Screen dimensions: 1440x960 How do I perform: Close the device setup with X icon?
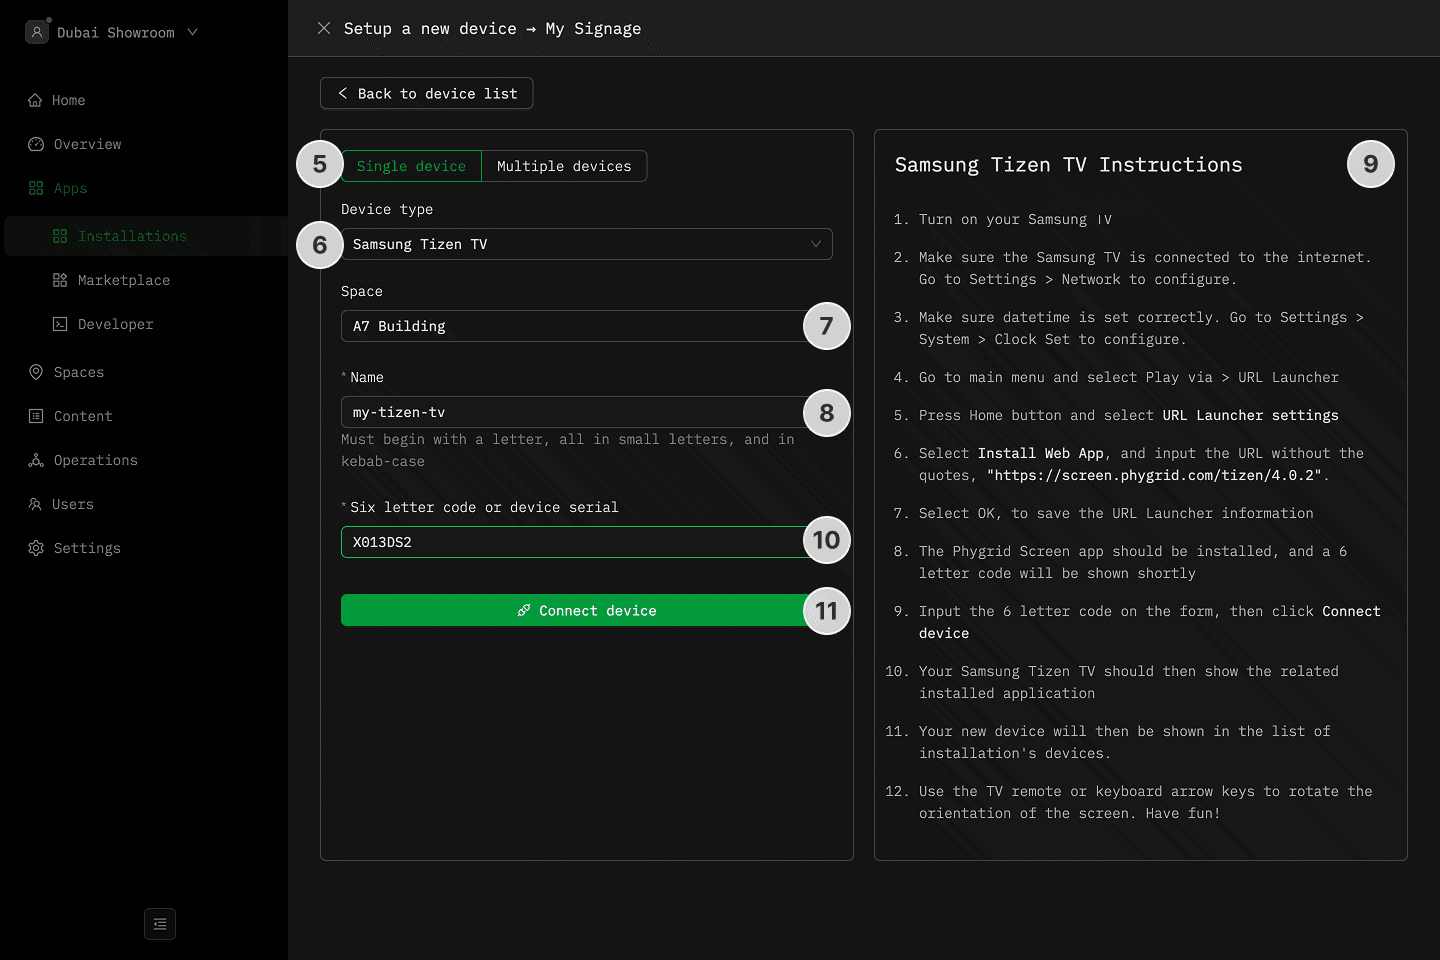[x=324, y=28]
